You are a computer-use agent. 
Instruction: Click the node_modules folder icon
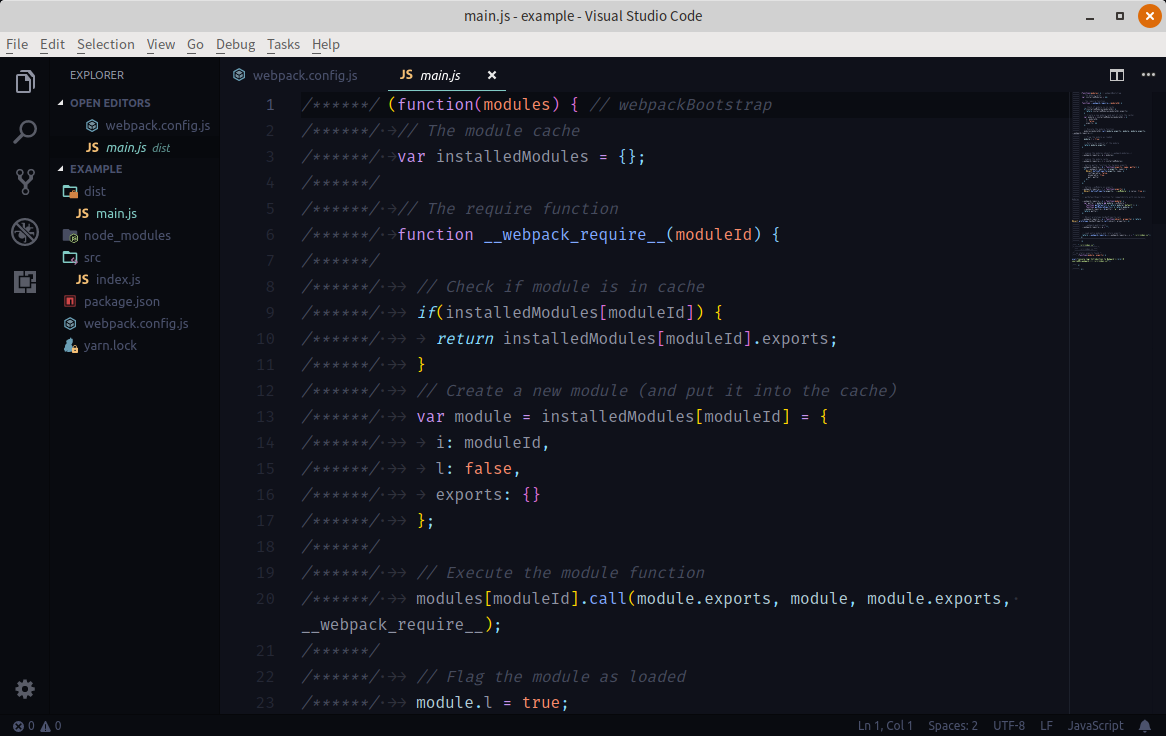(x=71, y=236)
